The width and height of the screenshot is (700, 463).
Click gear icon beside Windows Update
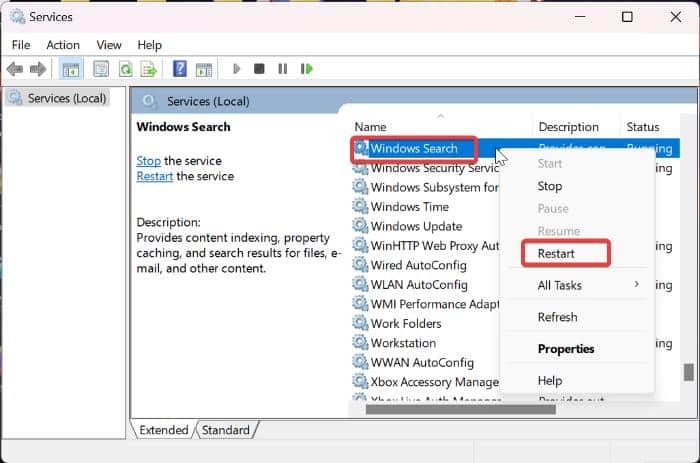click(360, 225)
